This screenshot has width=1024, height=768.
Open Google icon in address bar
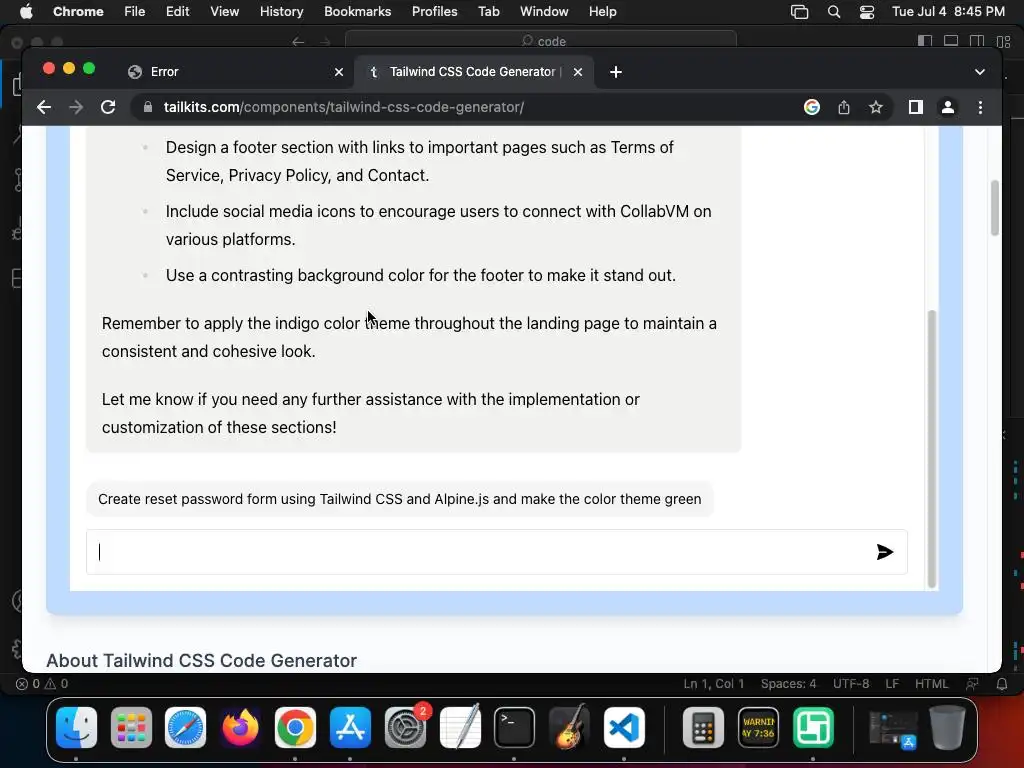pyautogui.click(x=812, y=107)
